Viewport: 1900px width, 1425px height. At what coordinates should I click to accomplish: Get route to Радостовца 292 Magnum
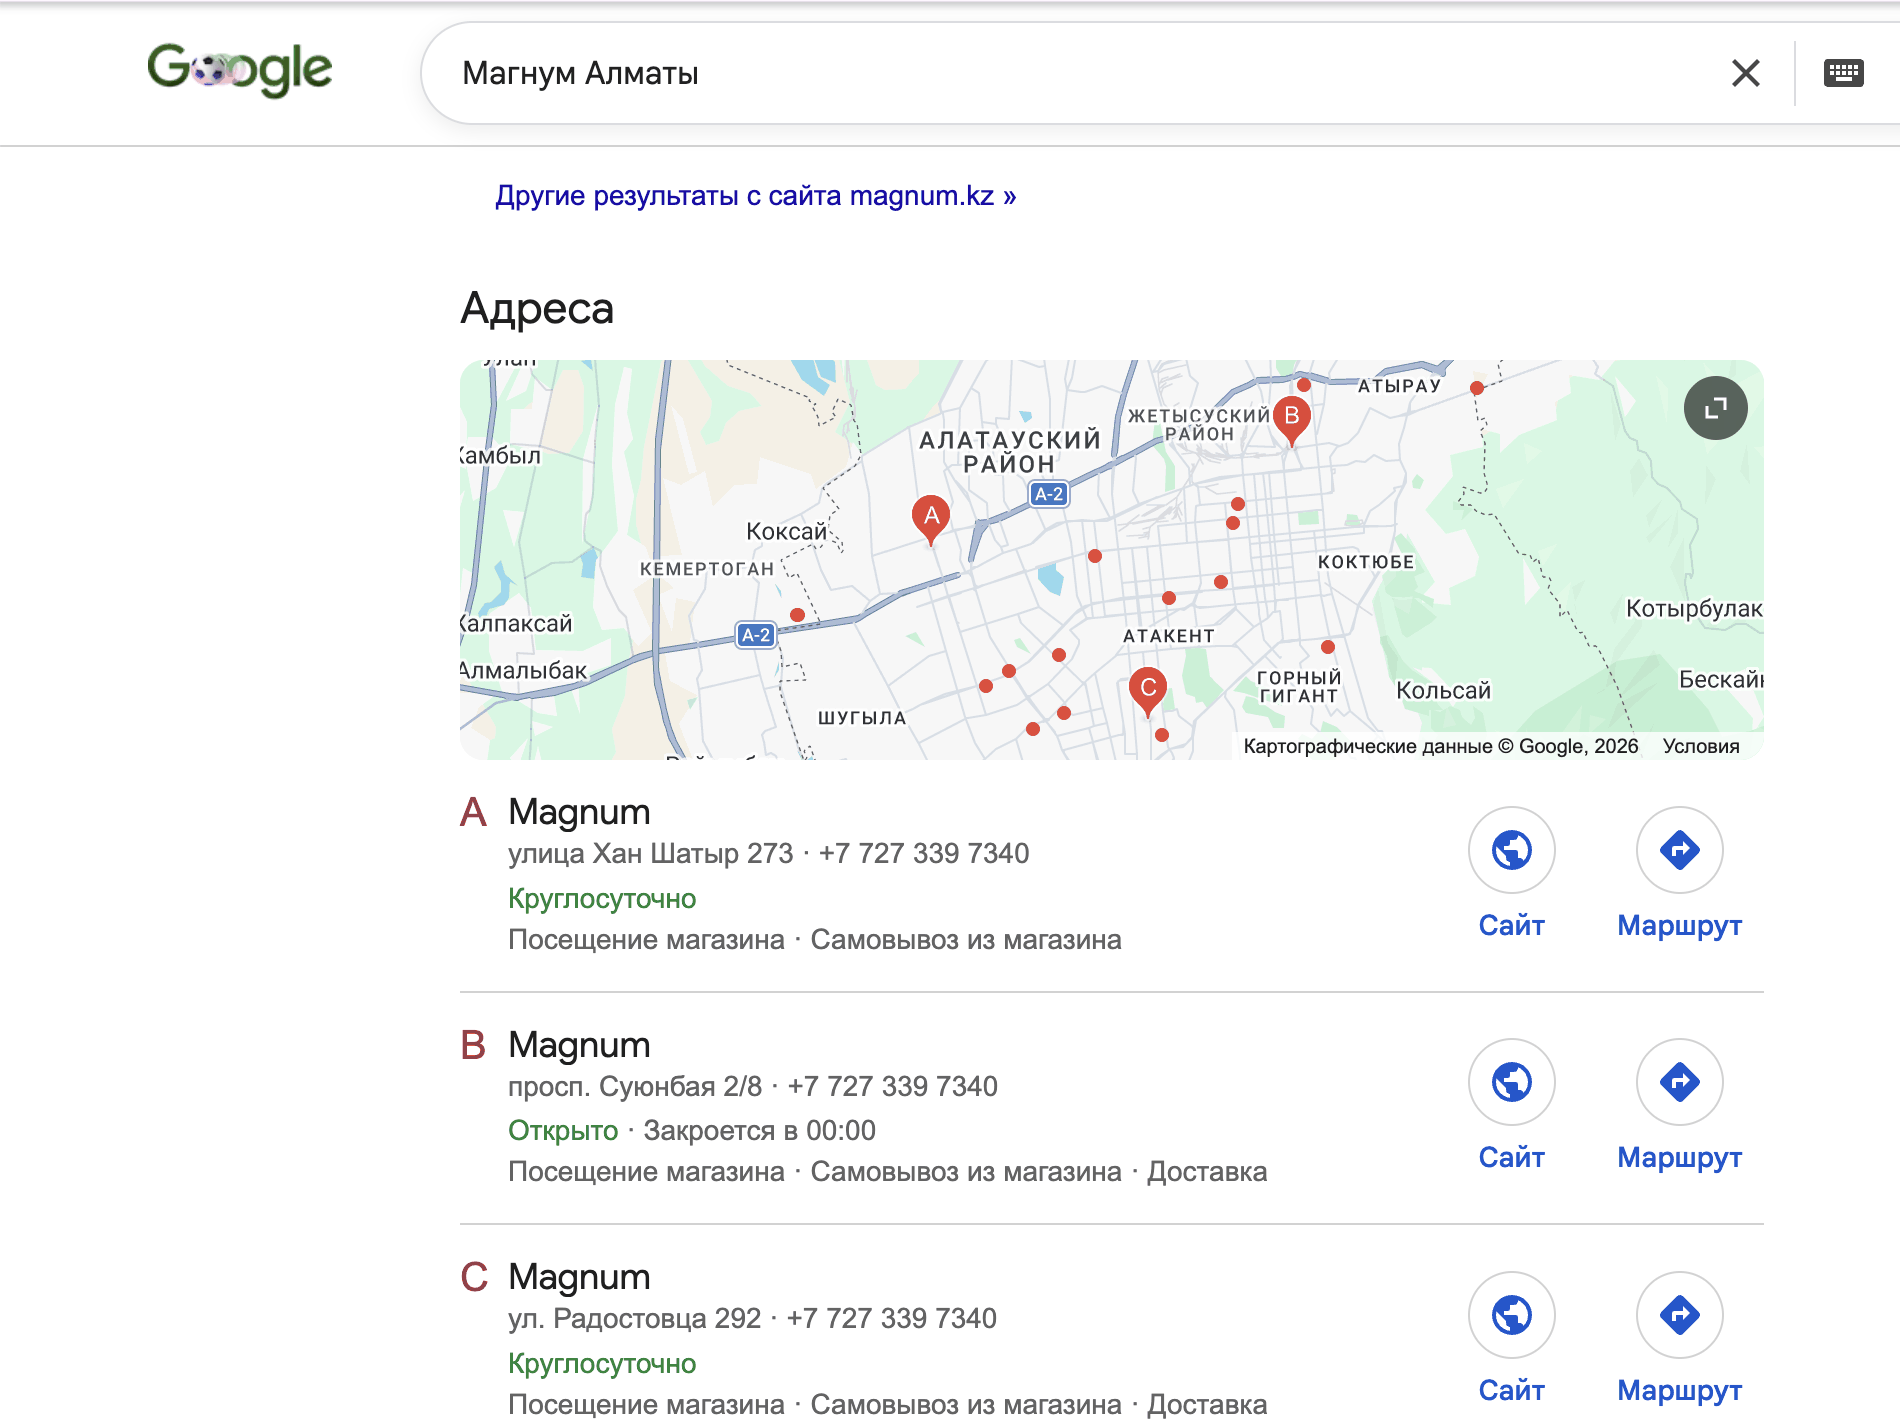click(1679, 1315)
